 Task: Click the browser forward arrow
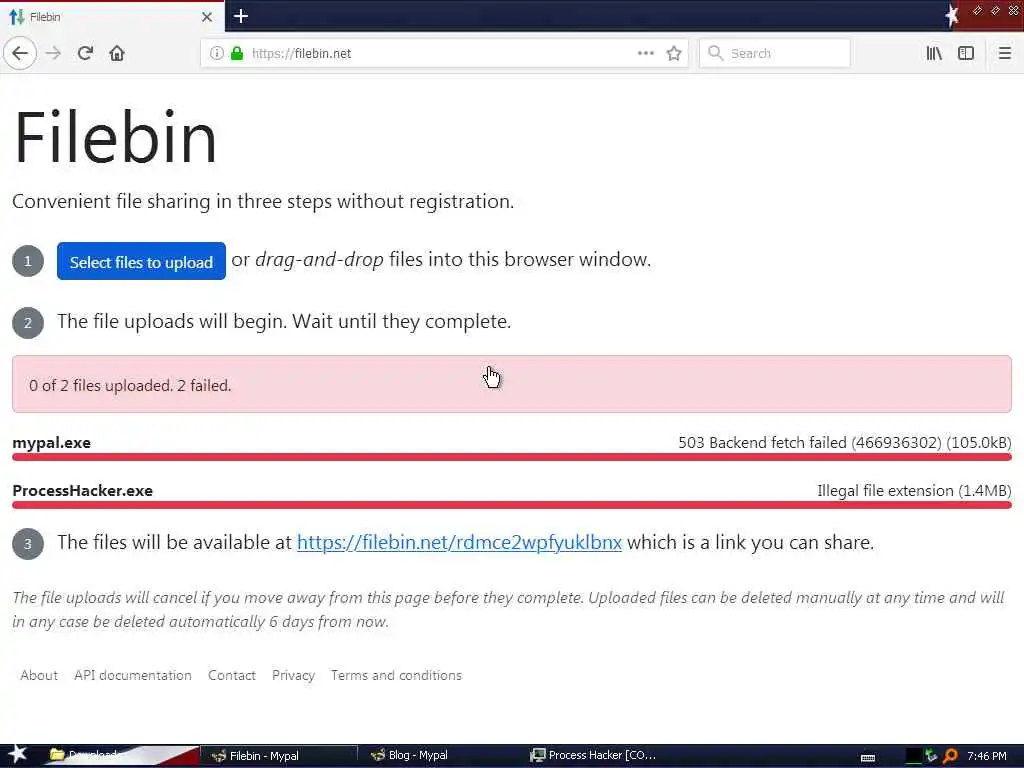pos(54,53)
